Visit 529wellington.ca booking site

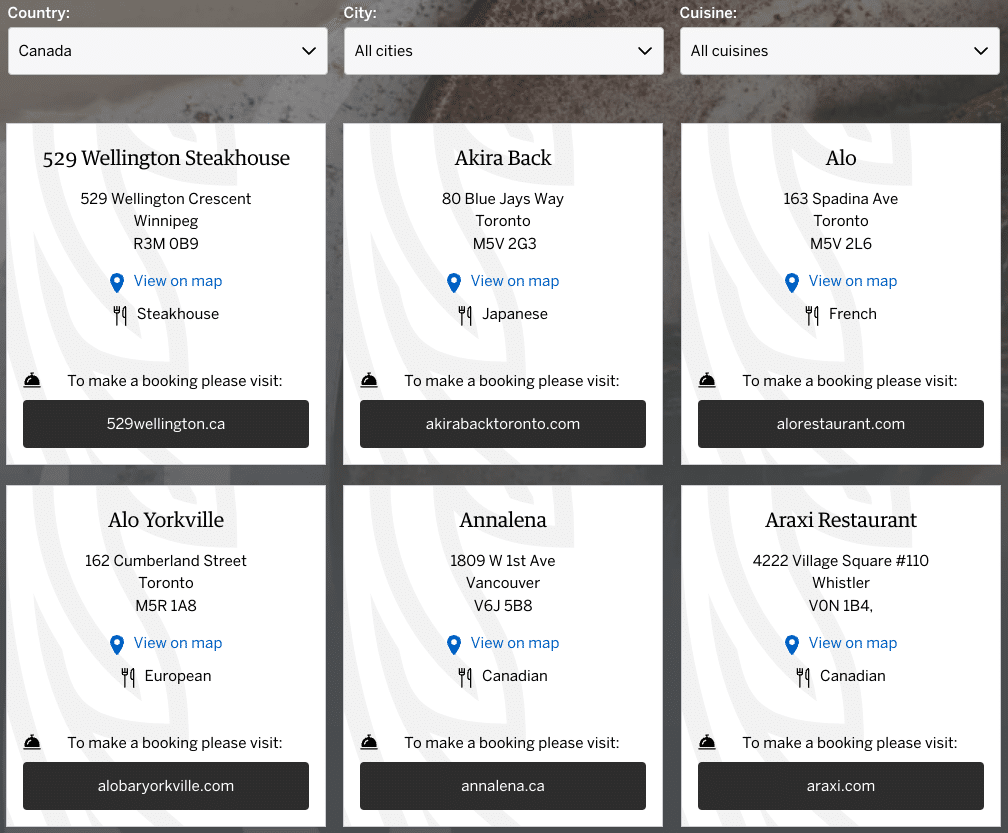(x=166, y=424)
